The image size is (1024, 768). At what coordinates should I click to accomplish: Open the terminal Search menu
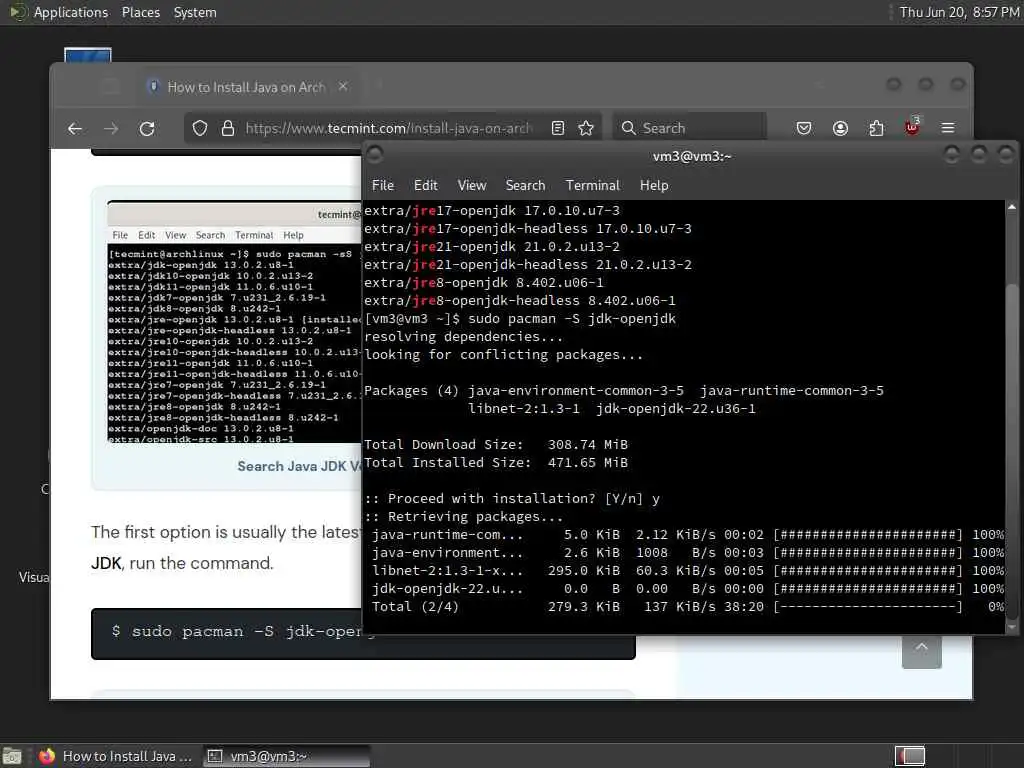pyautogui.click(x=525, y=185)
